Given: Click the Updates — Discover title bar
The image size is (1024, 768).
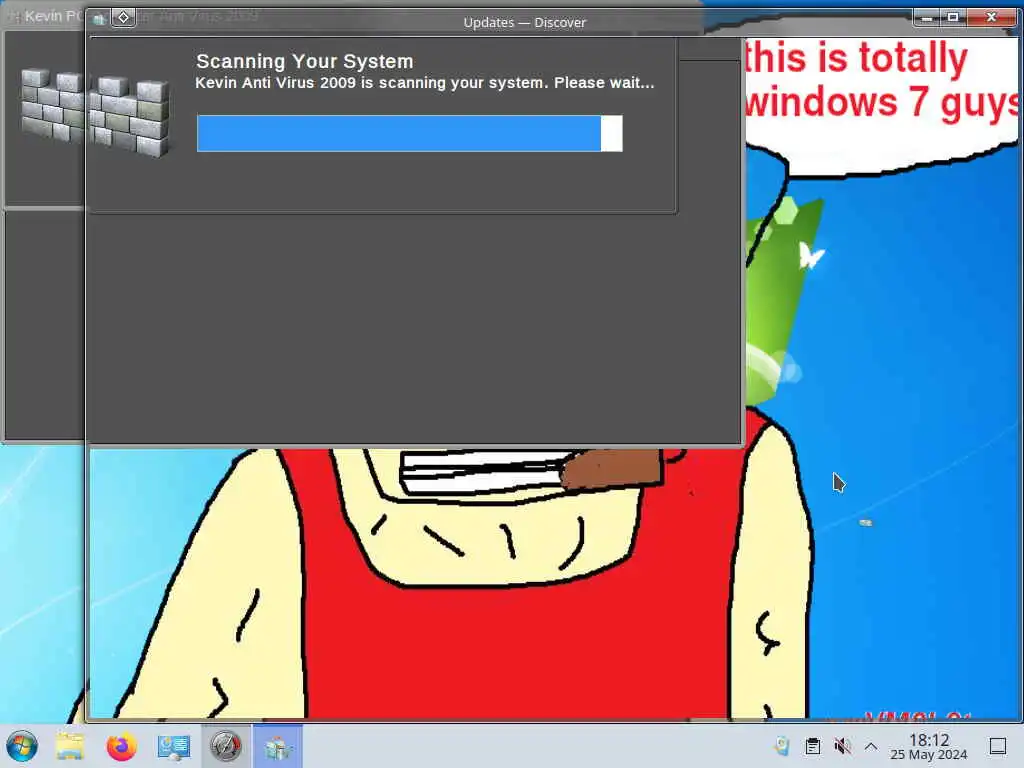Looking at the screenshot, I should 524,22.
